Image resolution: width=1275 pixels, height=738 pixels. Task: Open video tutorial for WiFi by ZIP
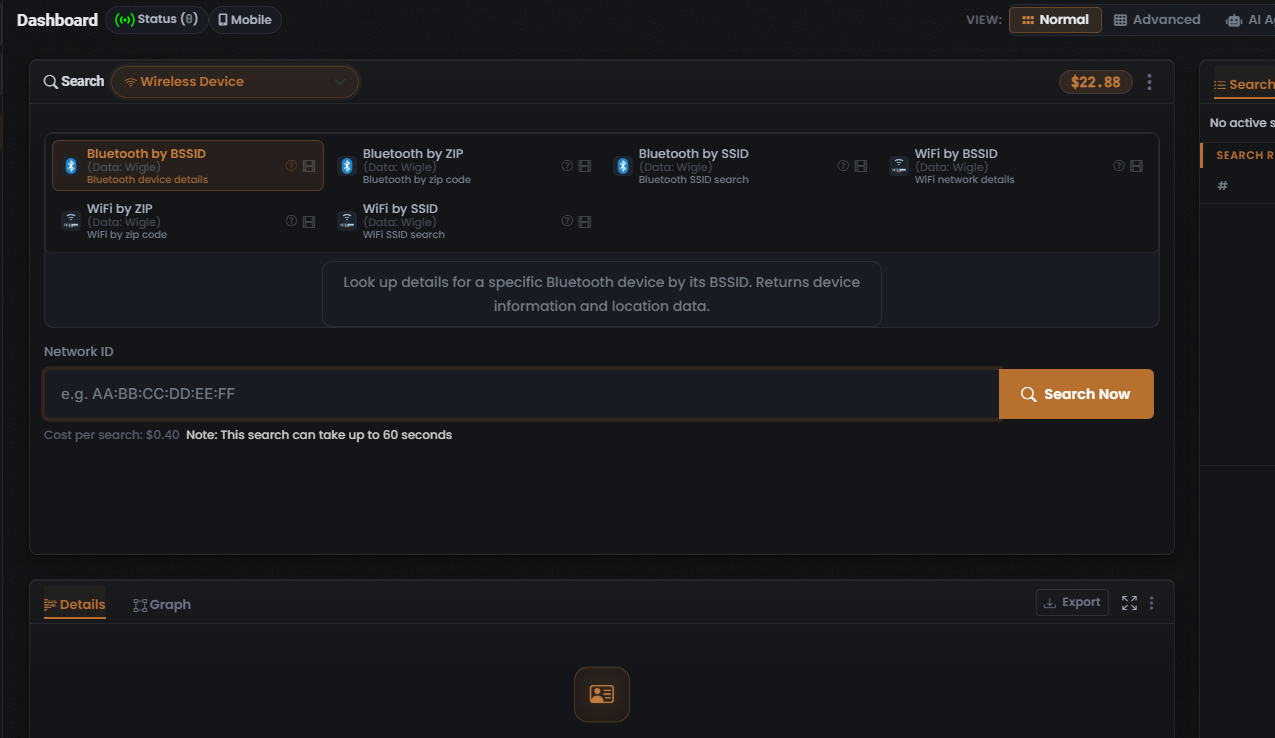[309, 221]
